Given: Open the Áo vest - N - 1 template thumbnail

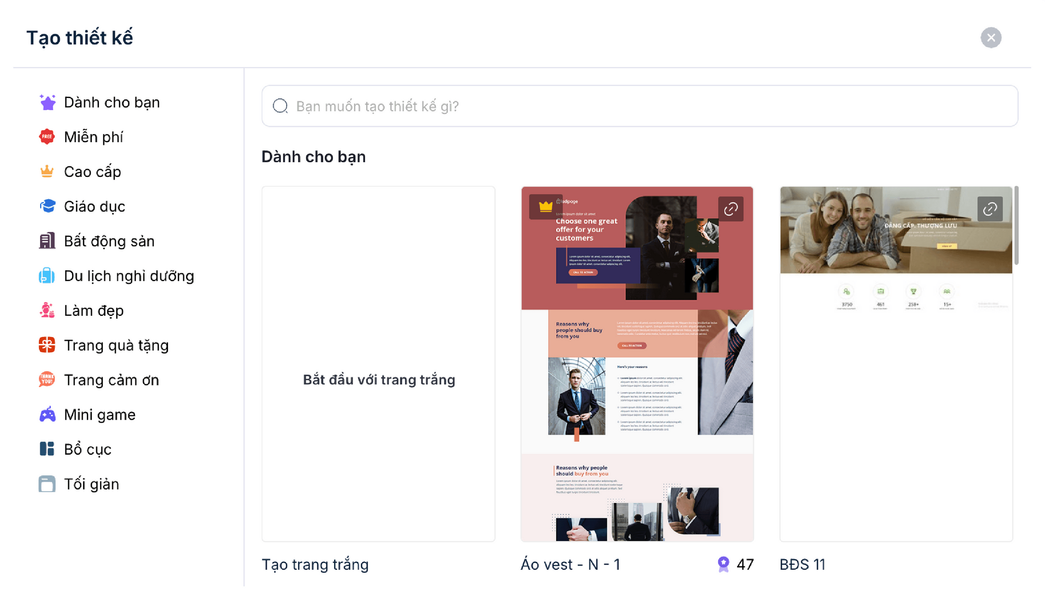Looking at the screenshot, I should [637, 364].
